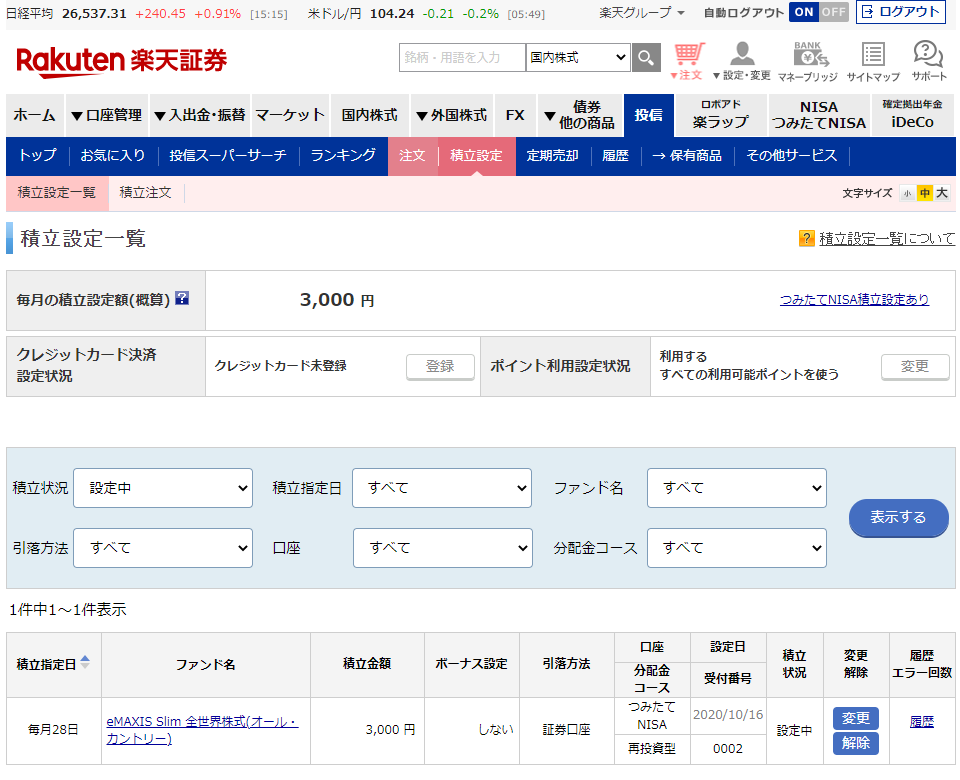960x780 pixels.
Task: Click the Rakuten 楽天証券 logo
Action: point(122,61)
